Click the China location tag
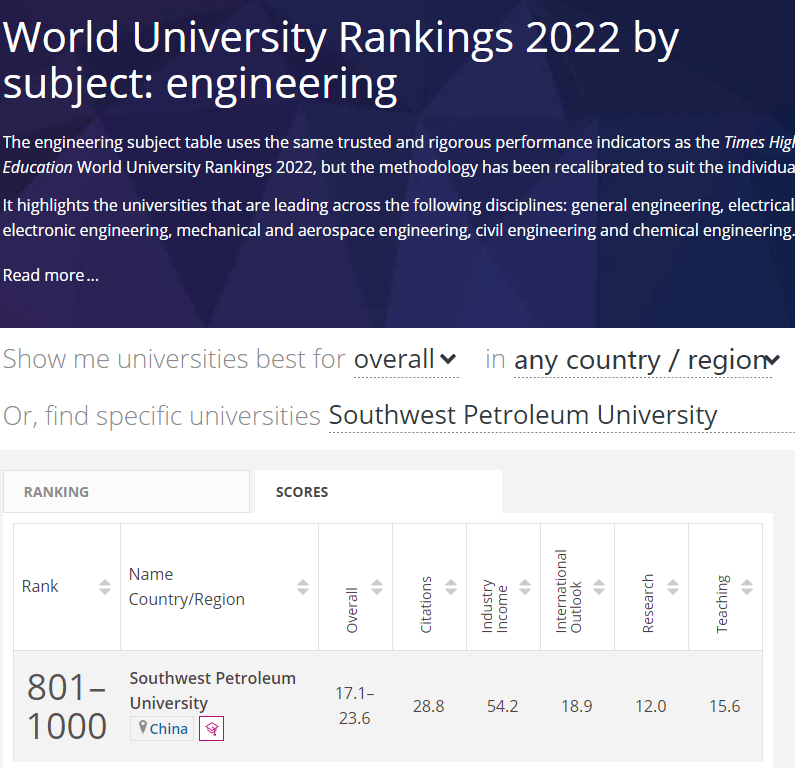 tap(162, 728)
